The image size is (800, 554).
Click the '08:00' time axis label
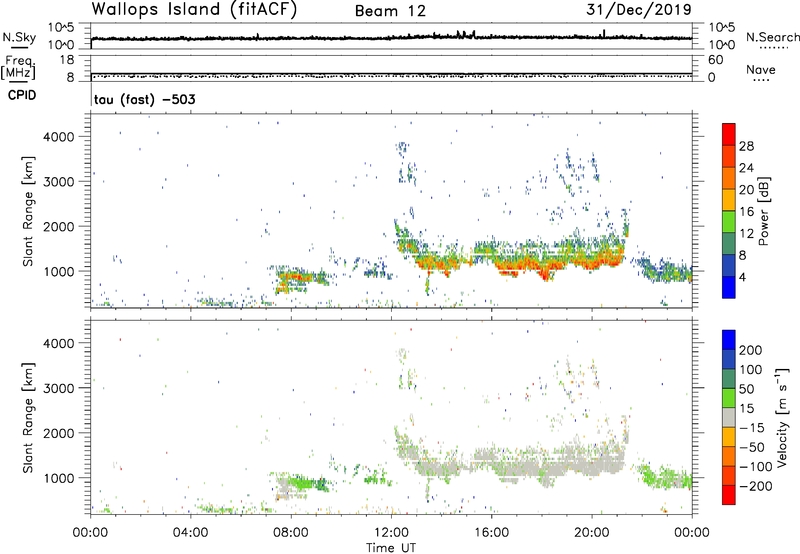291,533
